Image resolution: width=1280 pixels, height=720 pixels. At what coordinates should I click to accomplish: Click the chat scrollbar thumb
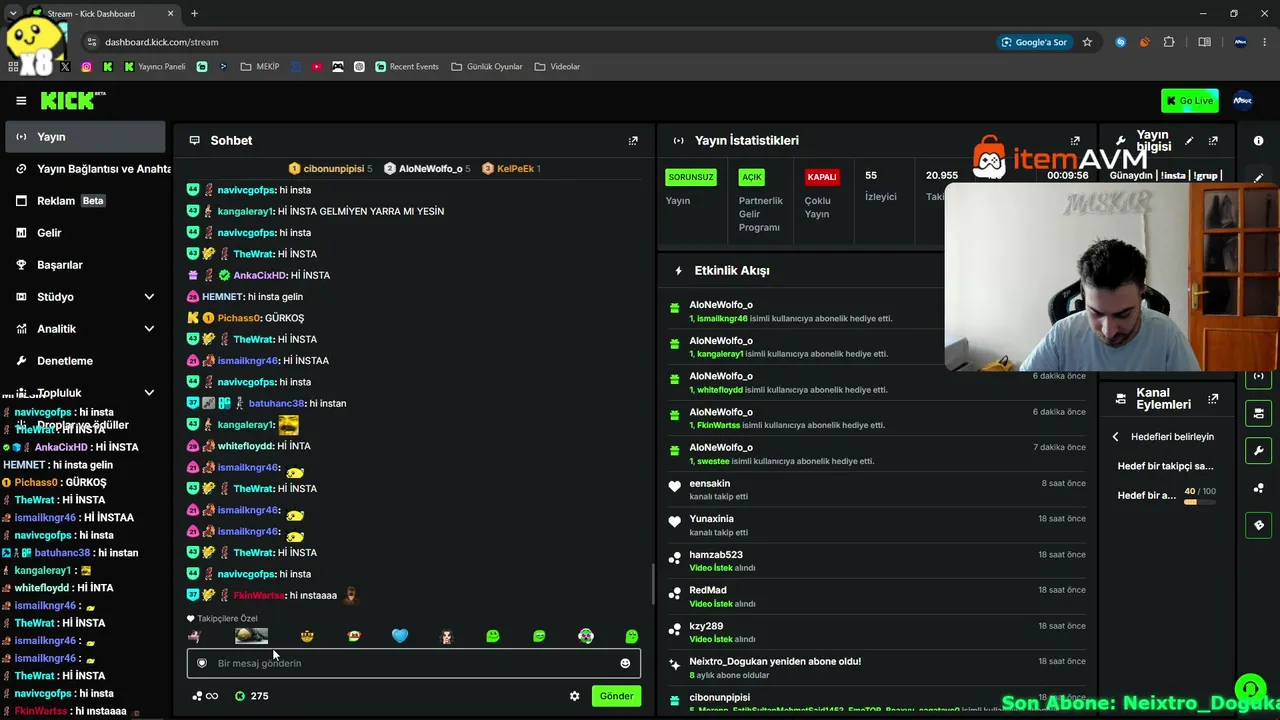653,583
